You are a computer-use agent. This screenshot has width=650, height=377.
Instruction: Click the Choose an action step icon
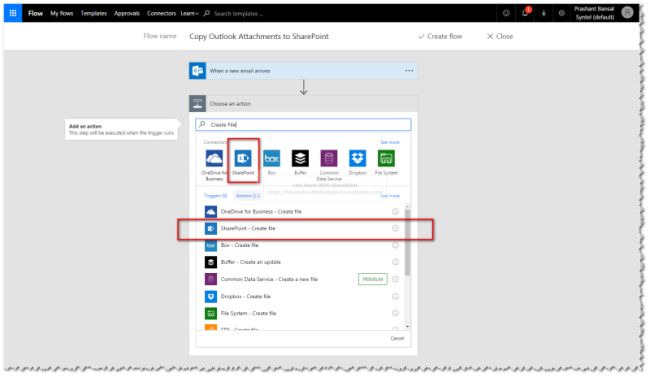197,104
